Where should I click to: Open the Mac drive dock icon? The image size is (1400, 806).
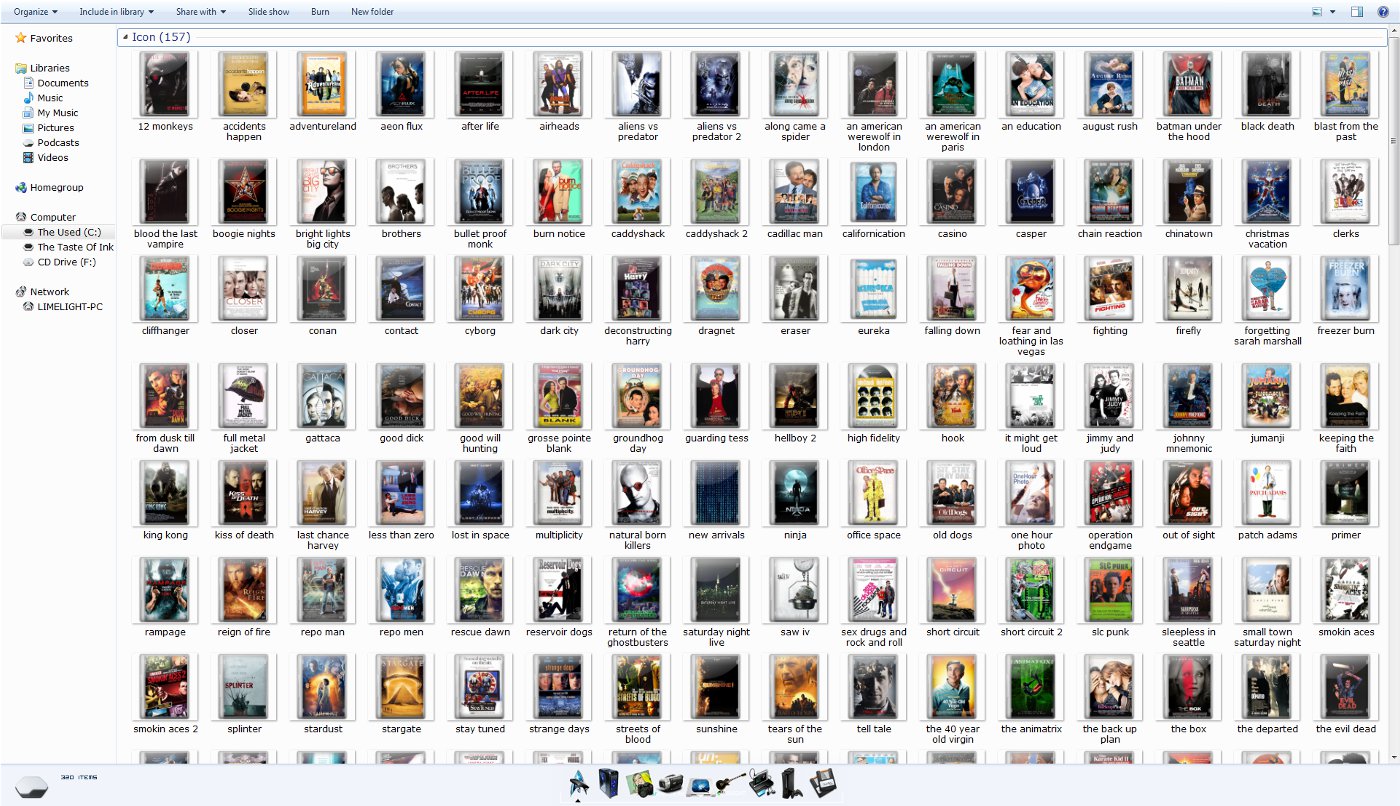click(700, 785)
